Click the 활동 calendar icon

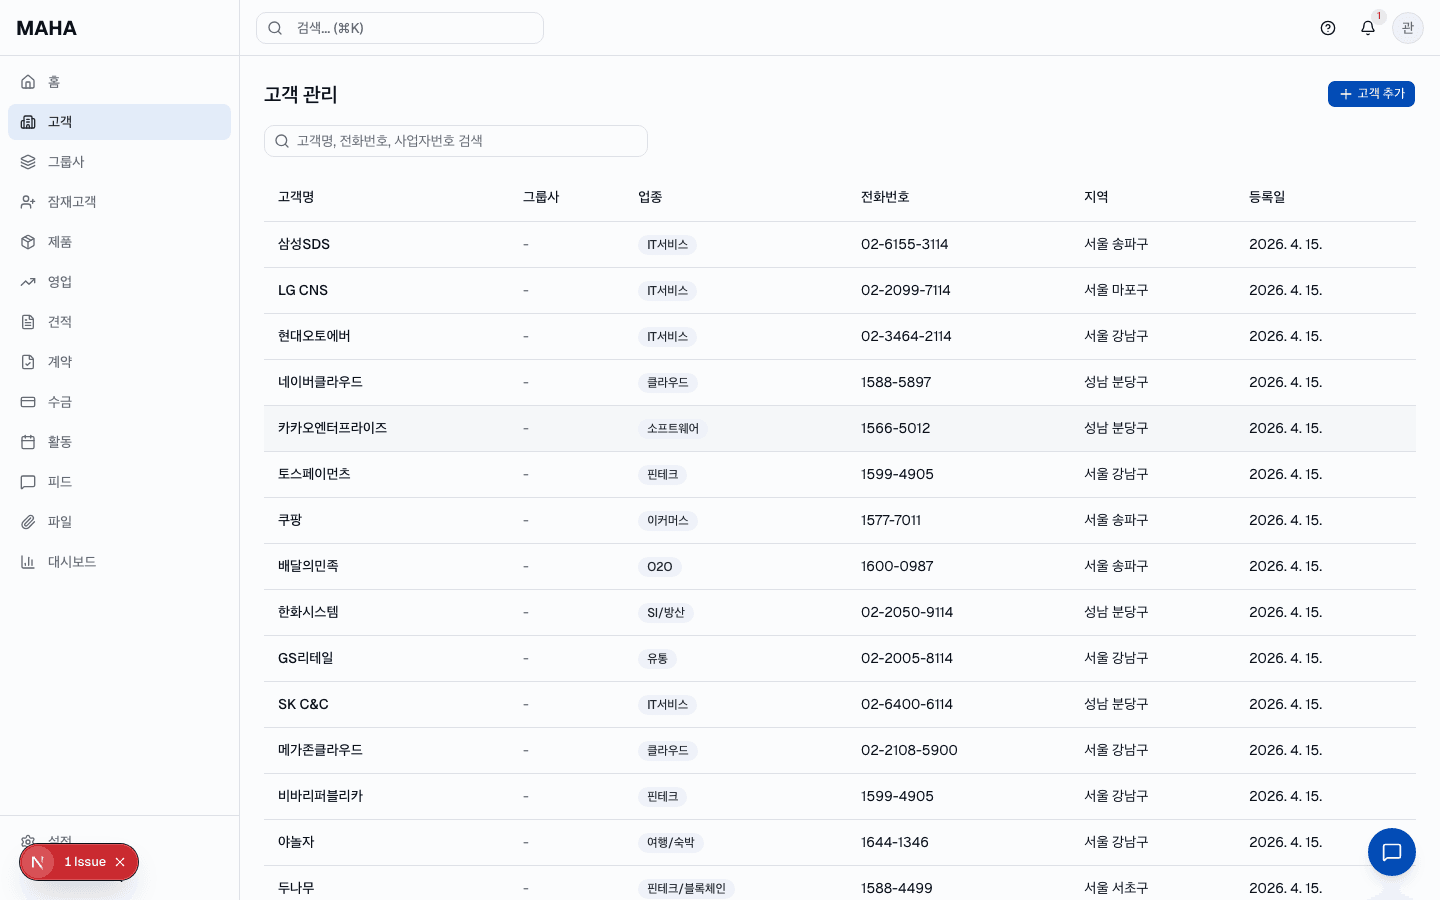pos(28,442)
